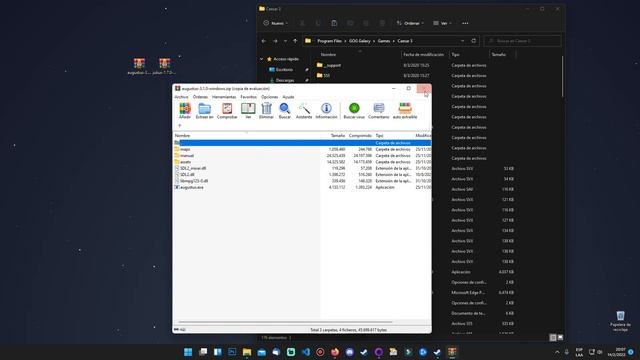Expand the address bar history dropdown
This screenshot has height=360, width=640.
(462, 41)
